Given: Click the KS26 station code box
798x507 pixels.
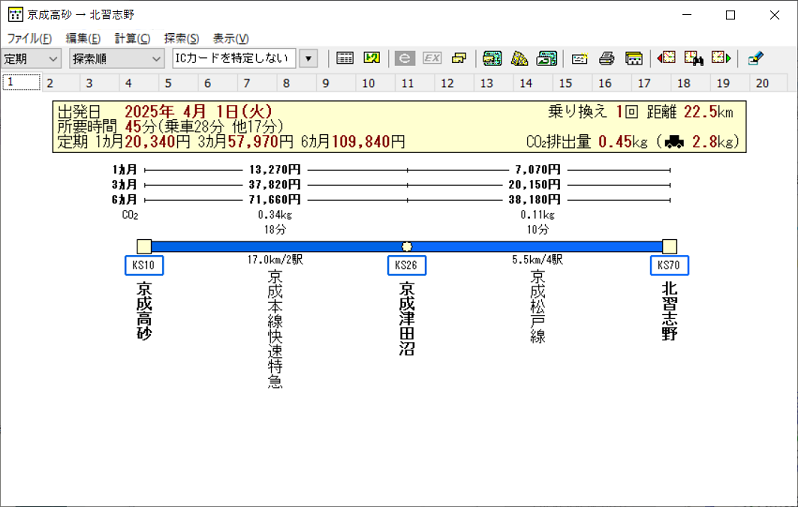Looking at the screenshot, I should (x=407, y=265).
